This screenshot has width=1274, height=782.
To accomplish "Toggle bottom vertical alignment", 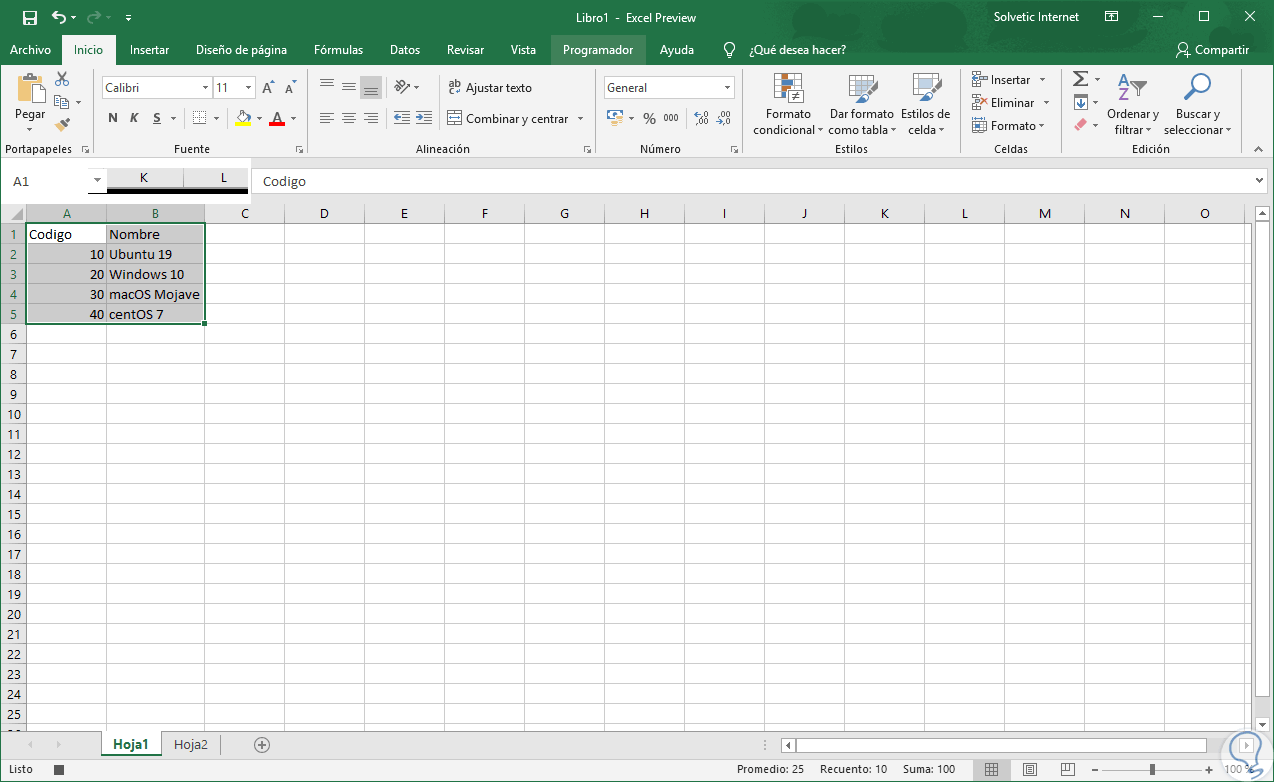I will (371, 87).
